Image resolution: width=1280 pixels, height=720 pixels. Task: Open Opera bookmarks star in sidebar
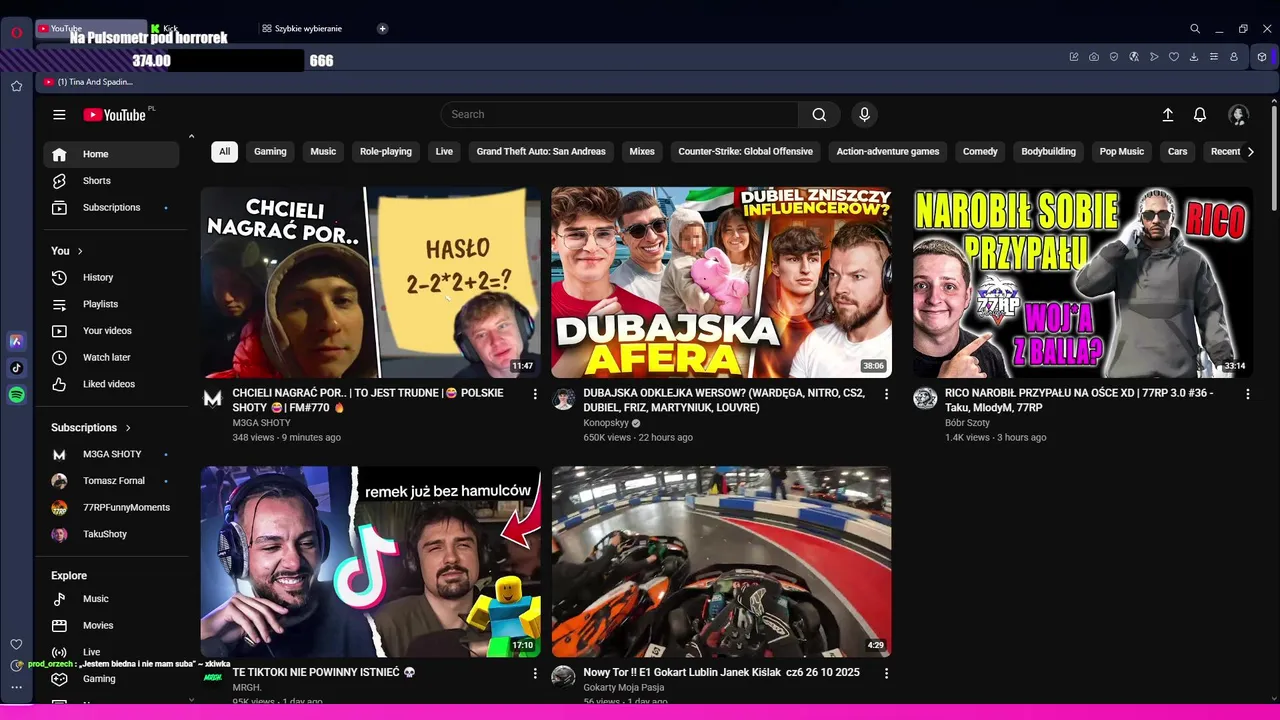click(17, 86)
